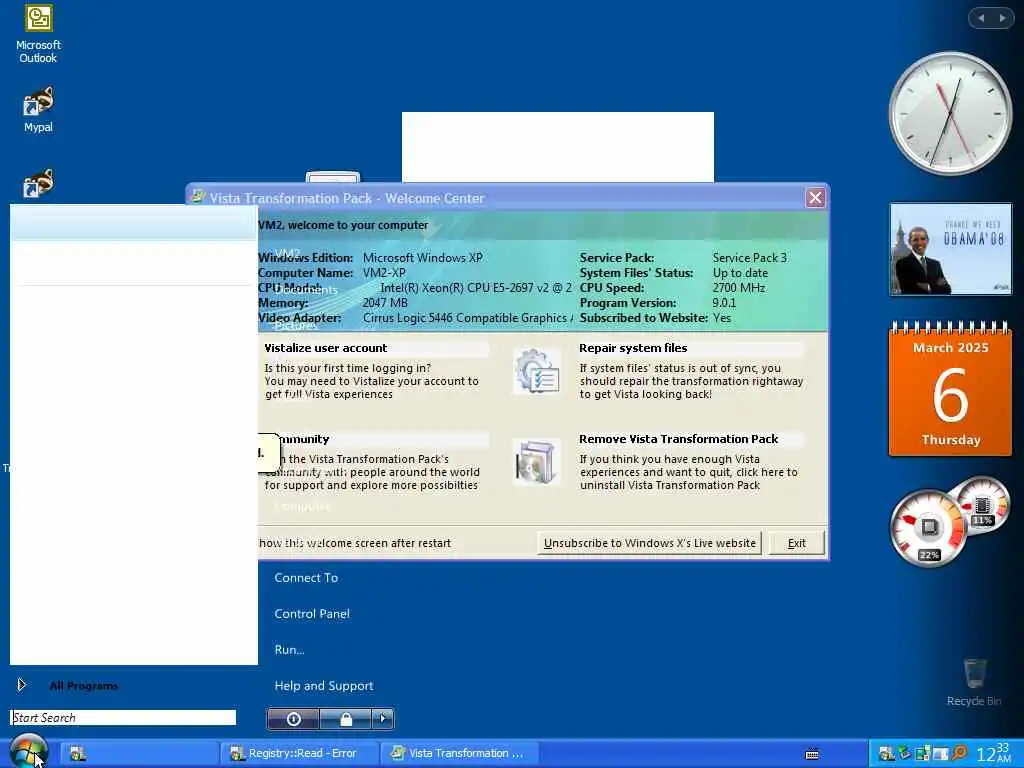Click the Windows Start orb
The image size is (1024, 768).
tap(28, 751)
